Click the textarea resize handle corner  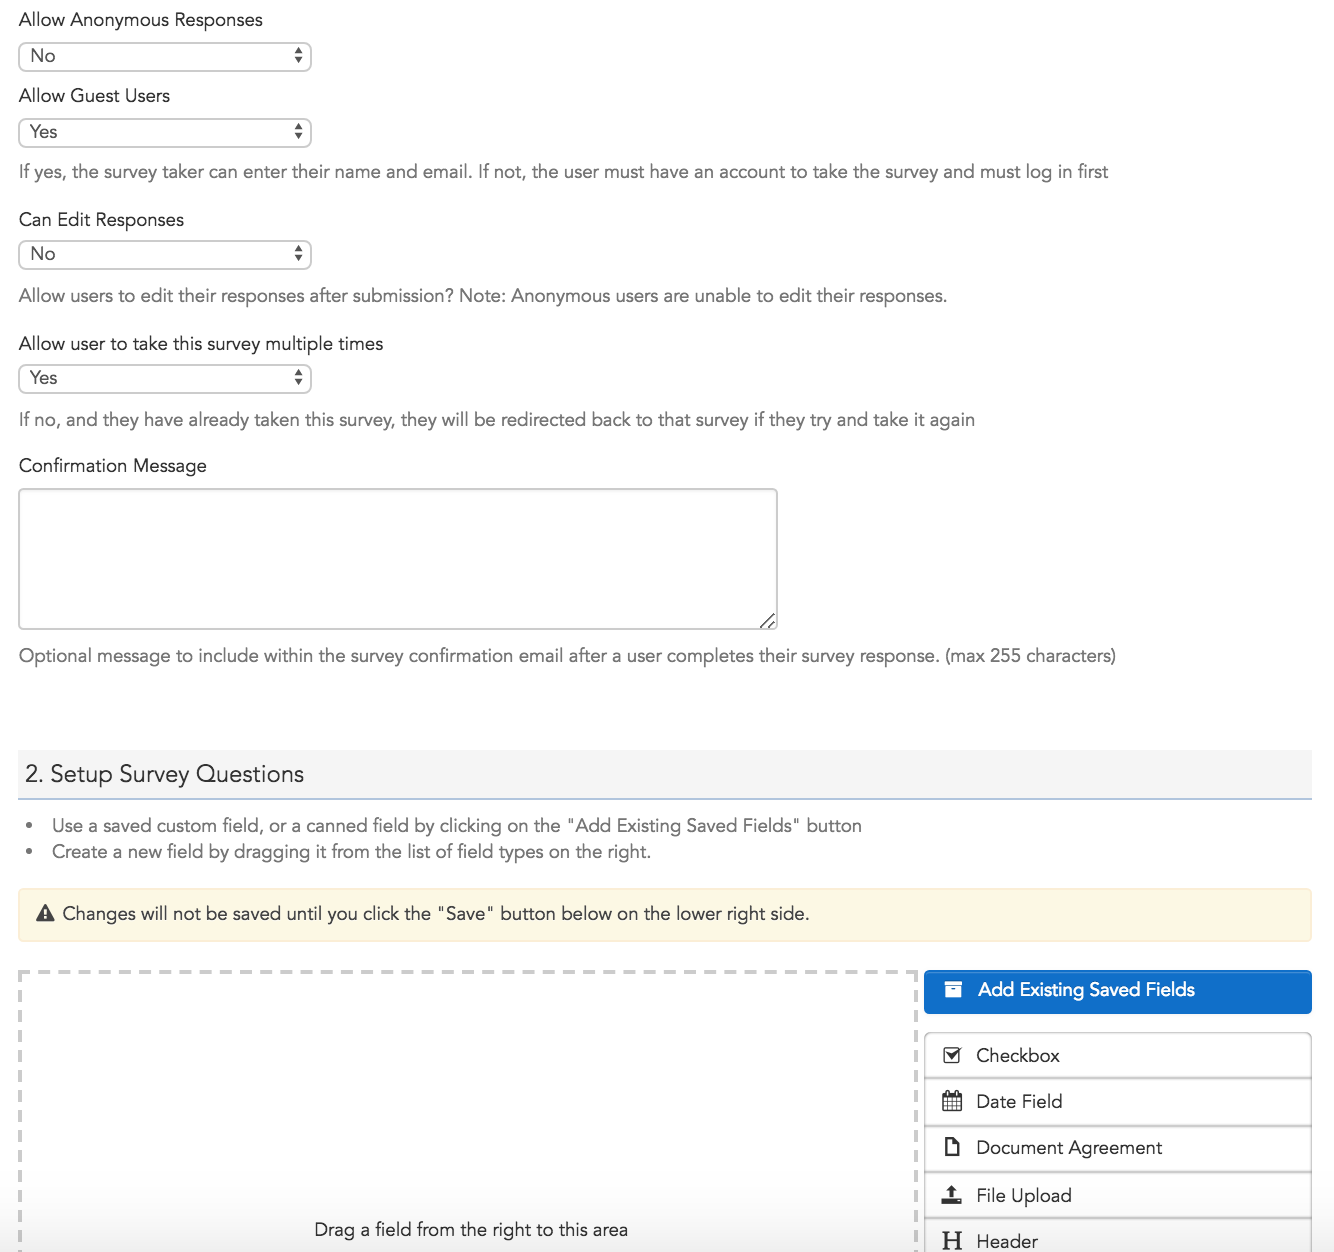[768, 621]
